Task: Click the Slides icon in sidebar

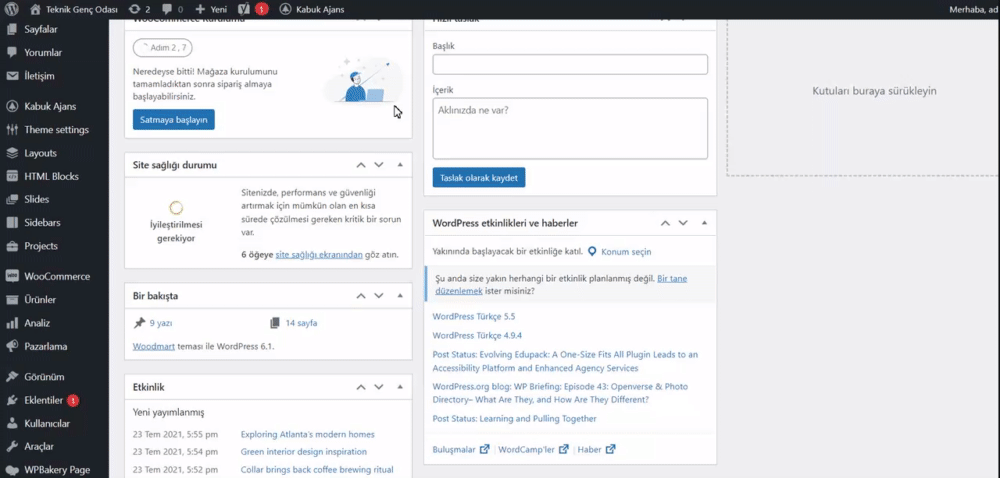Action: pyautogui.click(x=12, y=199)
